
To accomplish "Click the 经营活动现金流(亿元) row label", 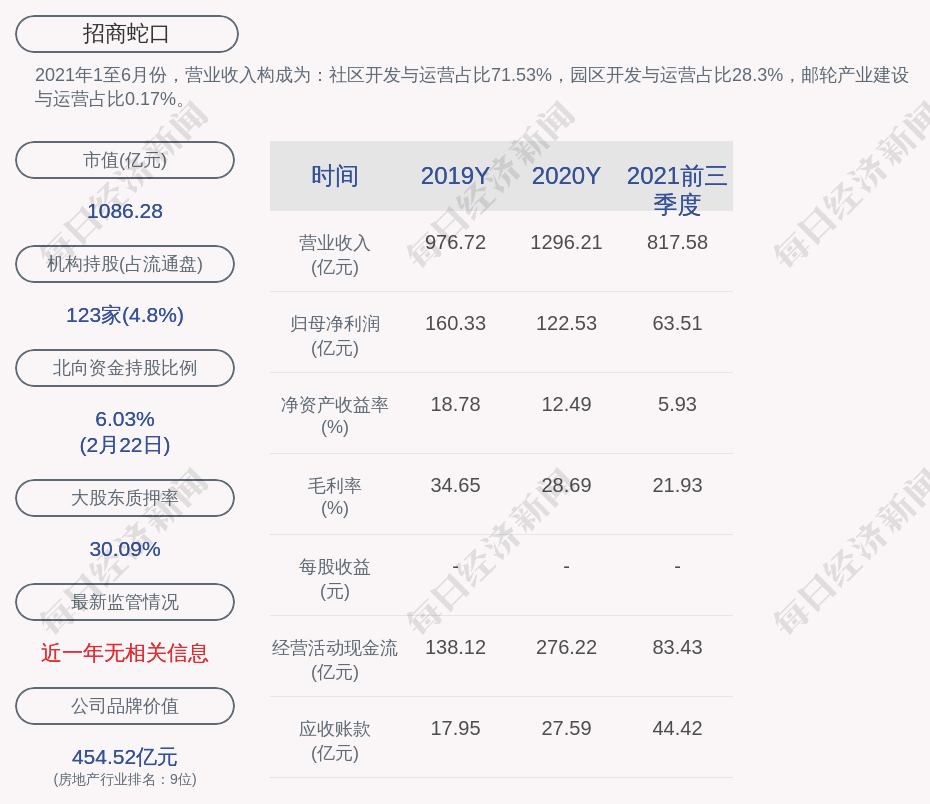I will (335, 660).
